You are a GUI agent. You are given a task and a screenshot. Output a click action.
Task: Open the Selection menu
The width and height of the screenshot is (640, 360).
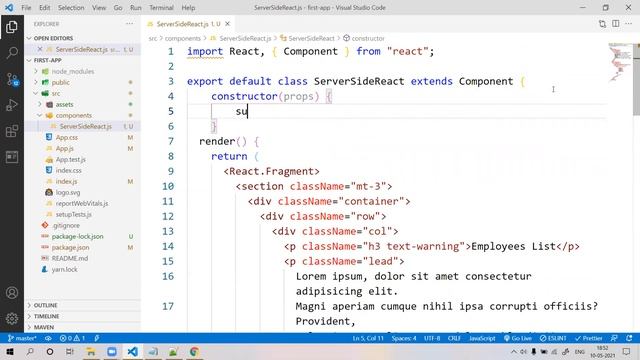point(71,8)
